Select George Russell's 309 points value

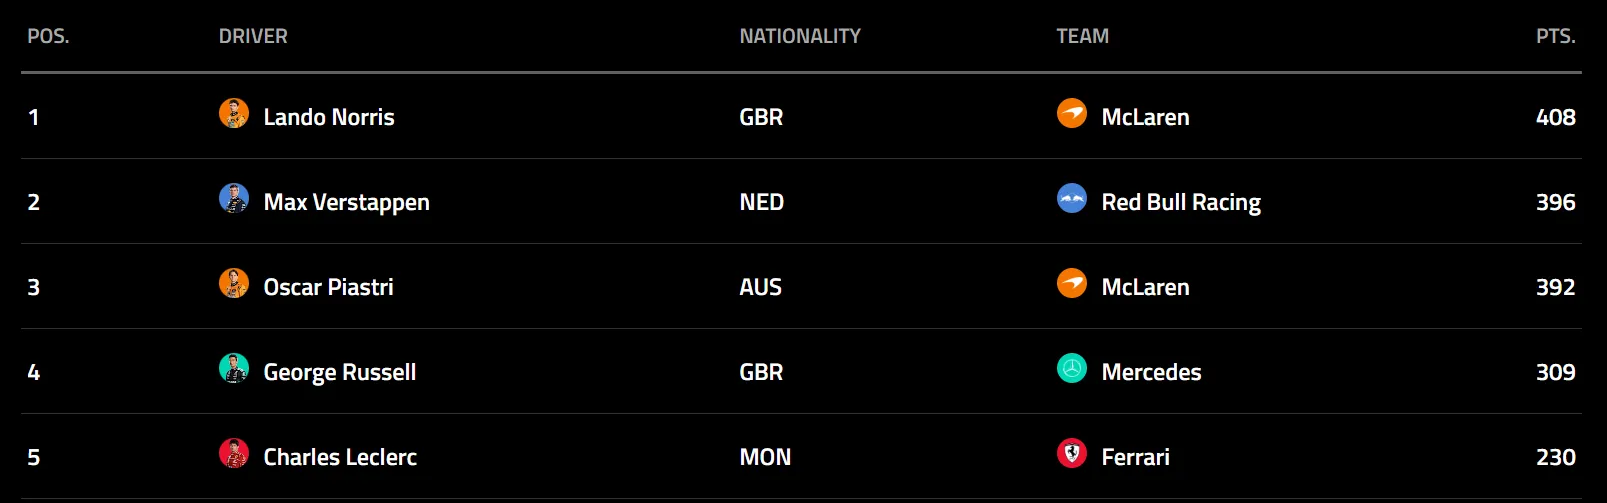tap(1555, 372)
